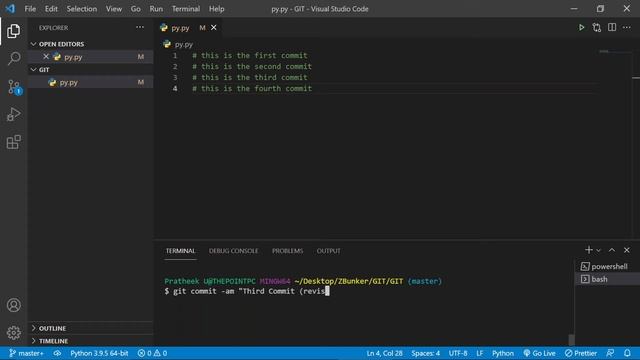The width and height of the screenshot is (640, 360).
Task: Click the synchronize/publish changes status icon
Action: click(57, 353)
